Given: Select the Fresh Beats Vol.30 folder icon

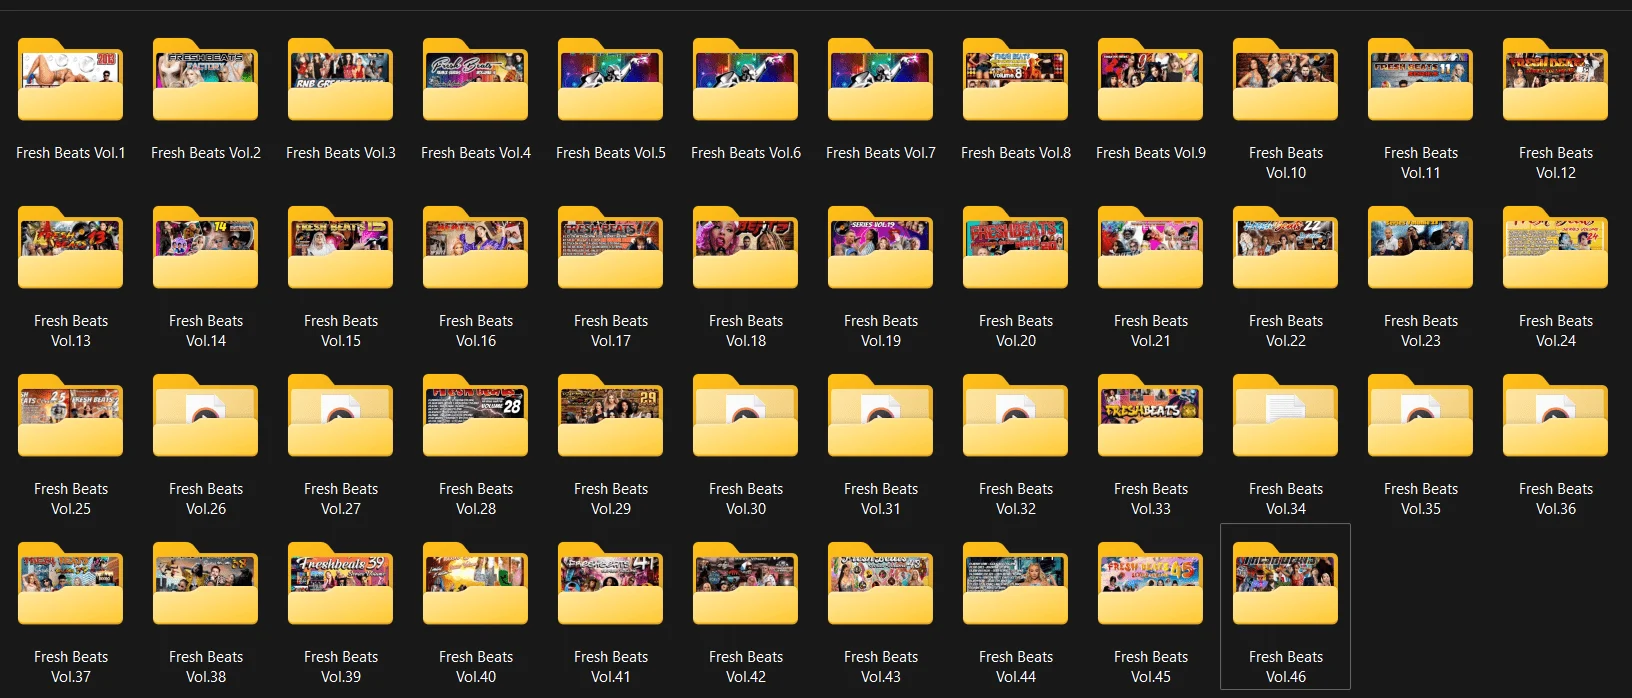Looking at the screenshot, I should tap(746, 416).
